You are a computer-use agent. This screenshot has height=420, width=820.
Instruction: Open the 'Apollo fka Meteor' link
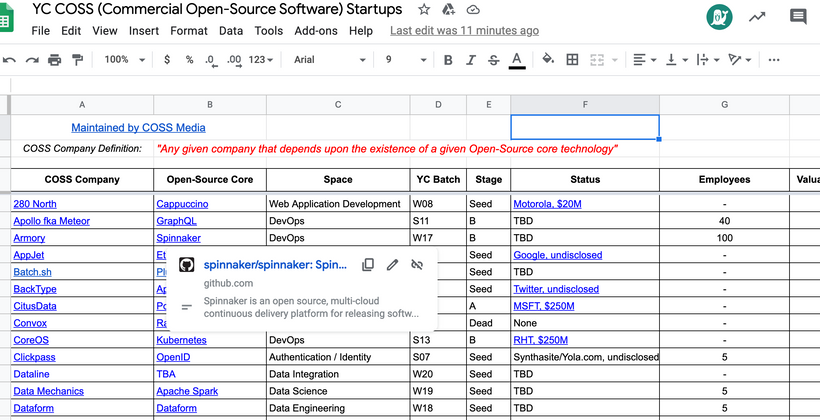pyautogui.click(x=52, y=221)
